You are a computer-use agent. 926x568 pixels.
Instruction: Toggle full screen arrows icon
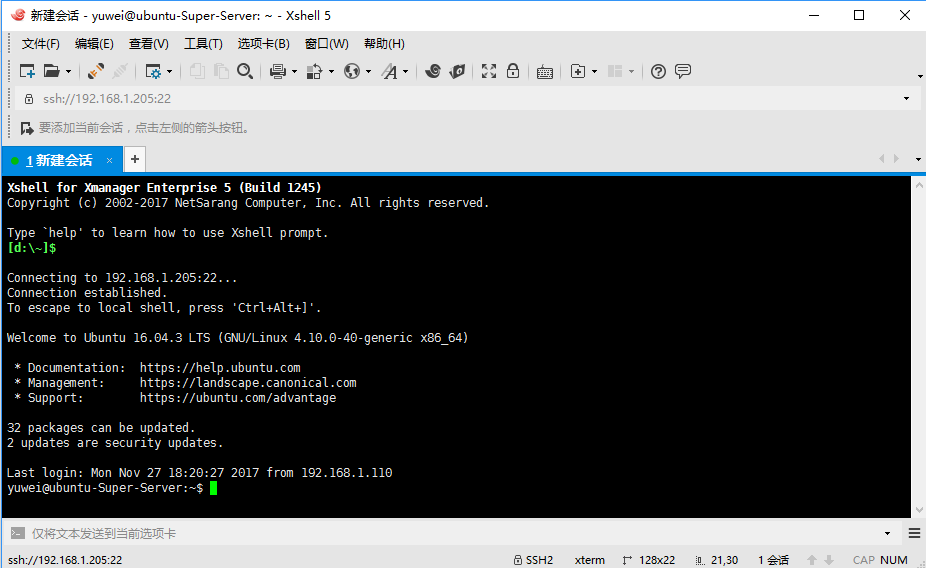488,71
